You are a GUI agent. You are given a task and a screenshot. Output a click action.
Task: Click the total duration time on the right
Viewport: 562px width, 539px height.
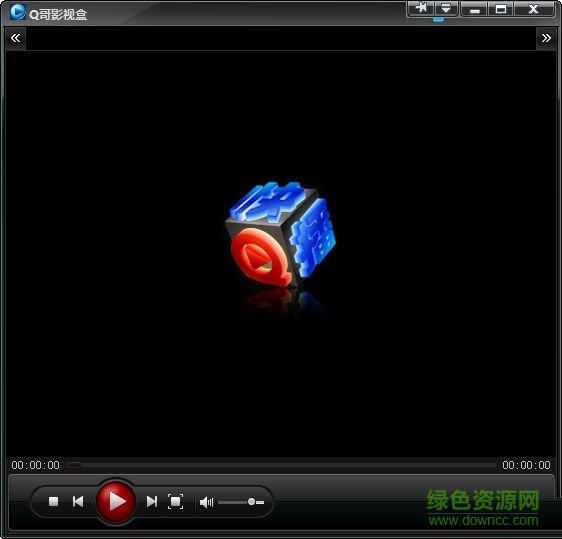[526, 465]
